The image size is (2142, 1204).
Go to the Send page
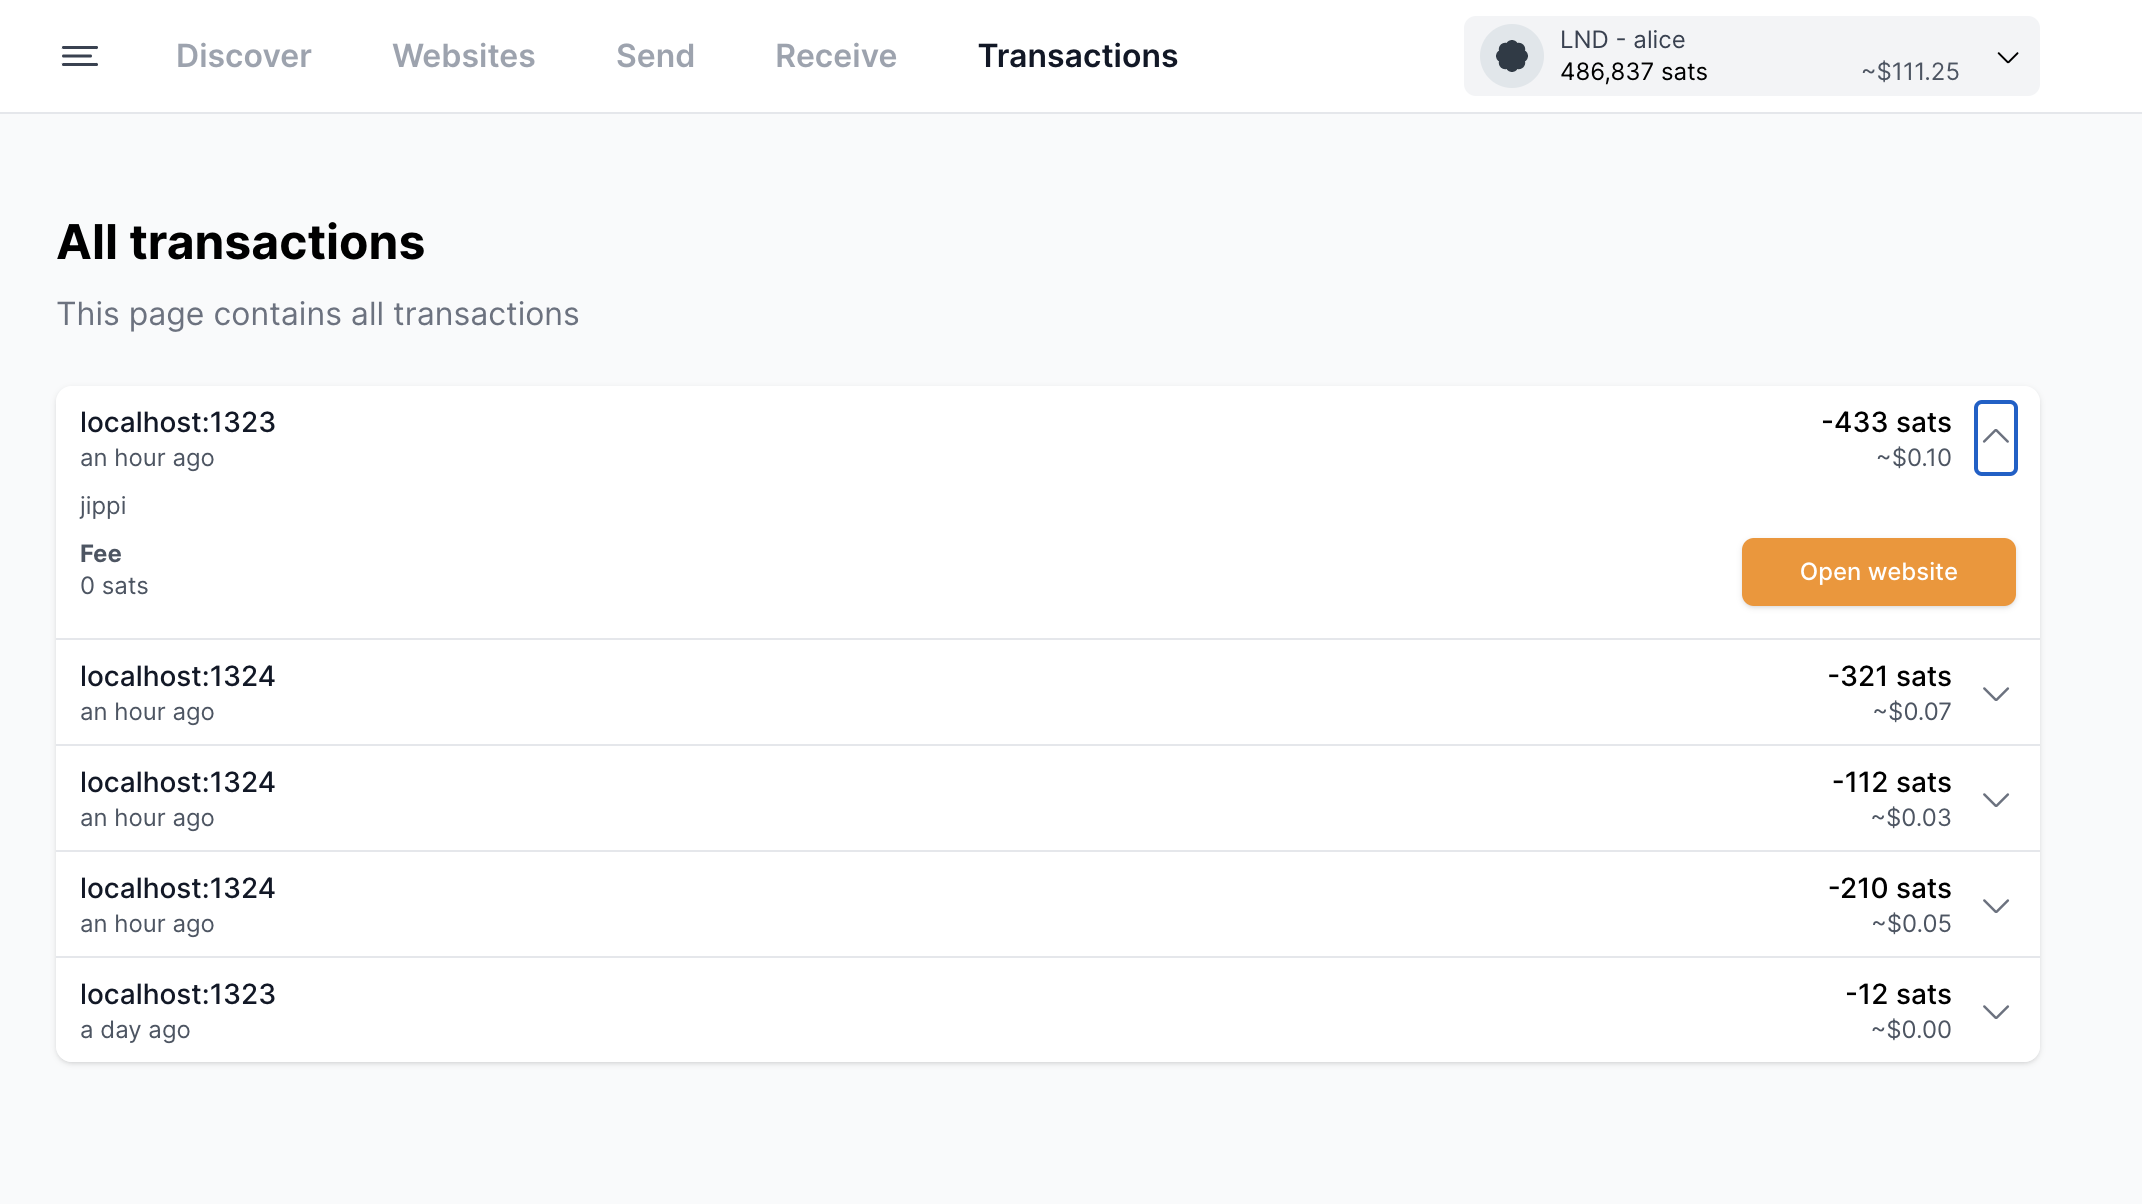[655, 56]
